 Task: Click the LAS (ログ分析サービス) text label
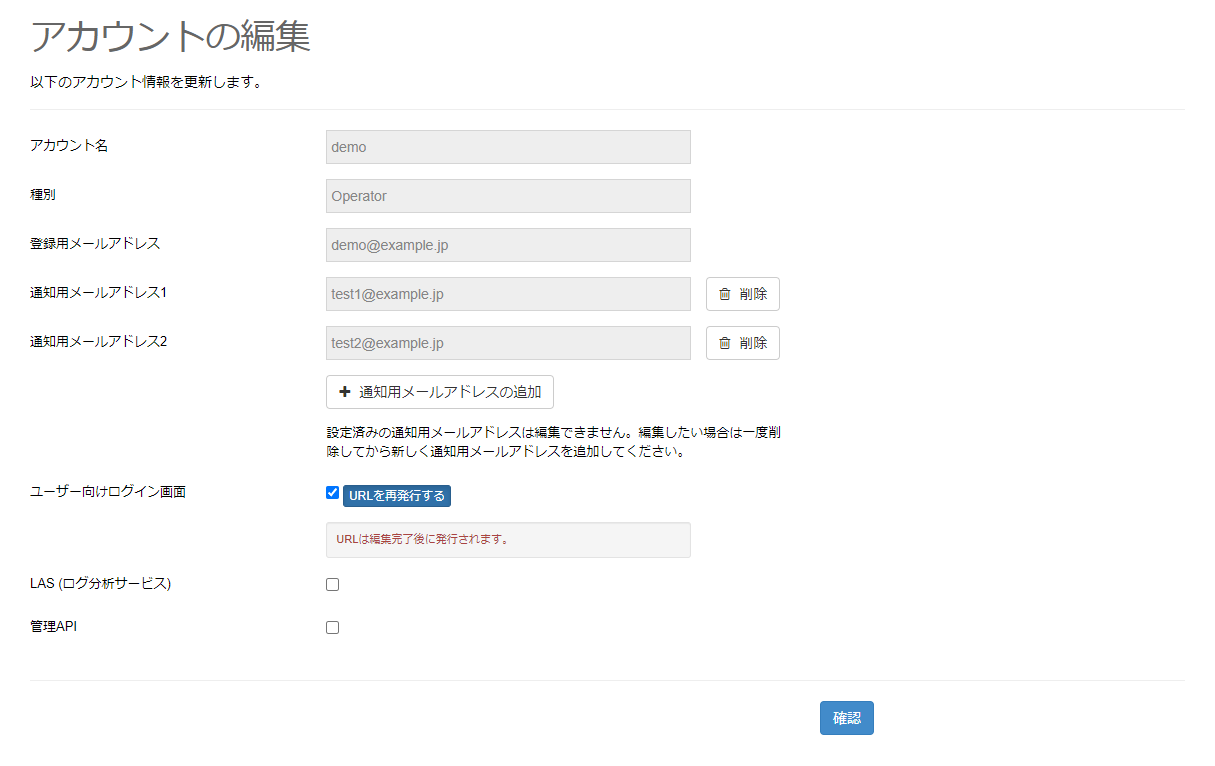click(x=99, y=584)
